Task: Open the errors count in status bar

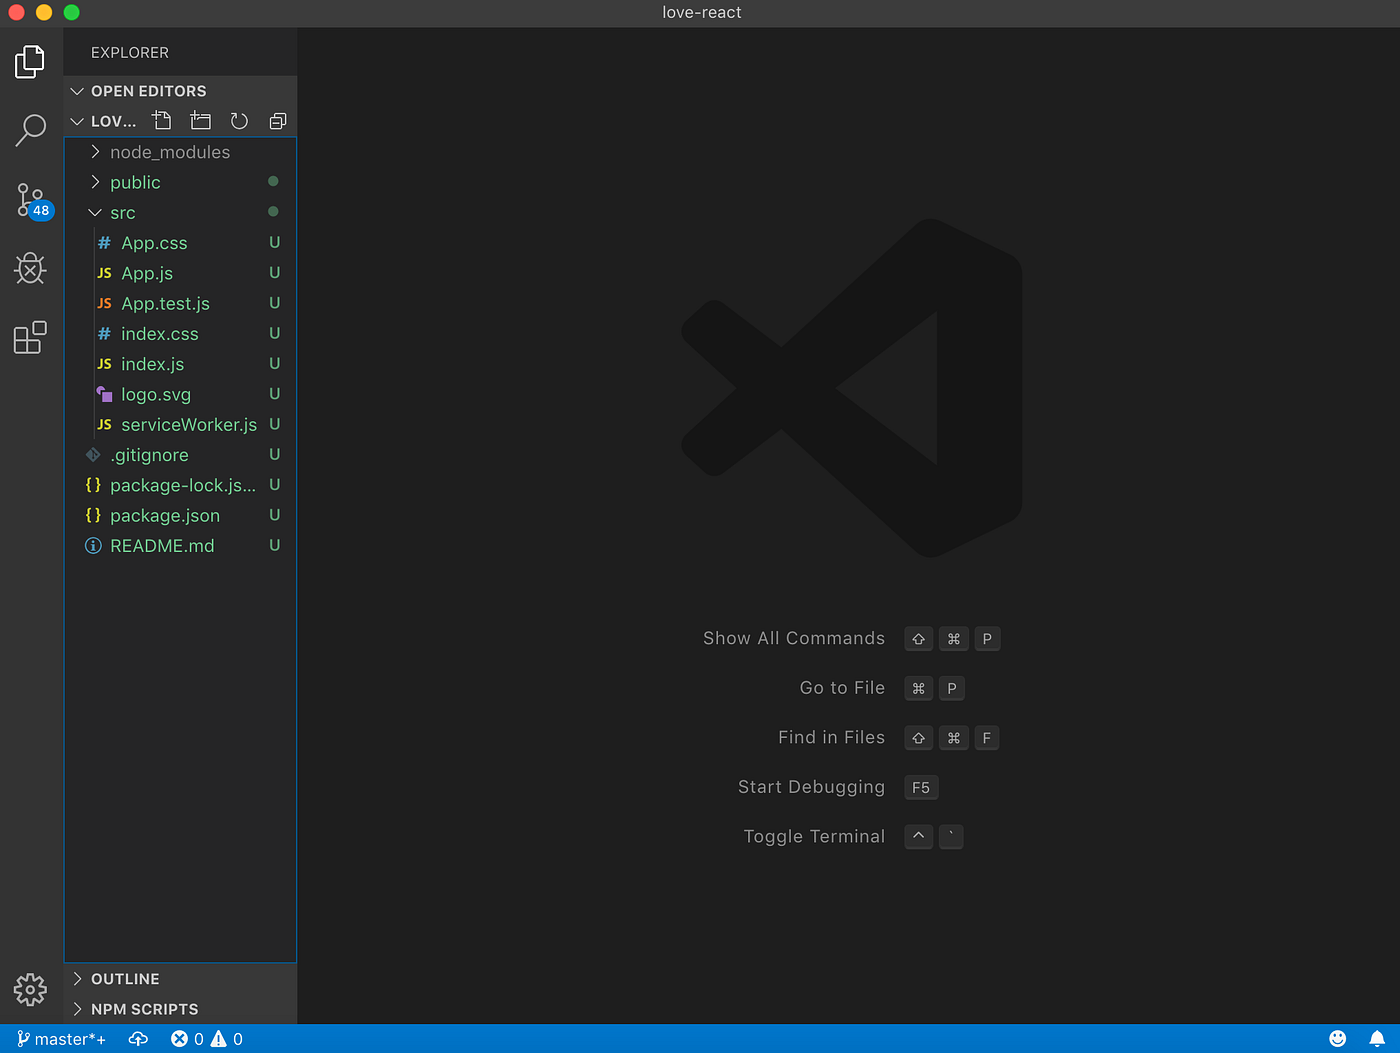Action: pos(187,1039)
